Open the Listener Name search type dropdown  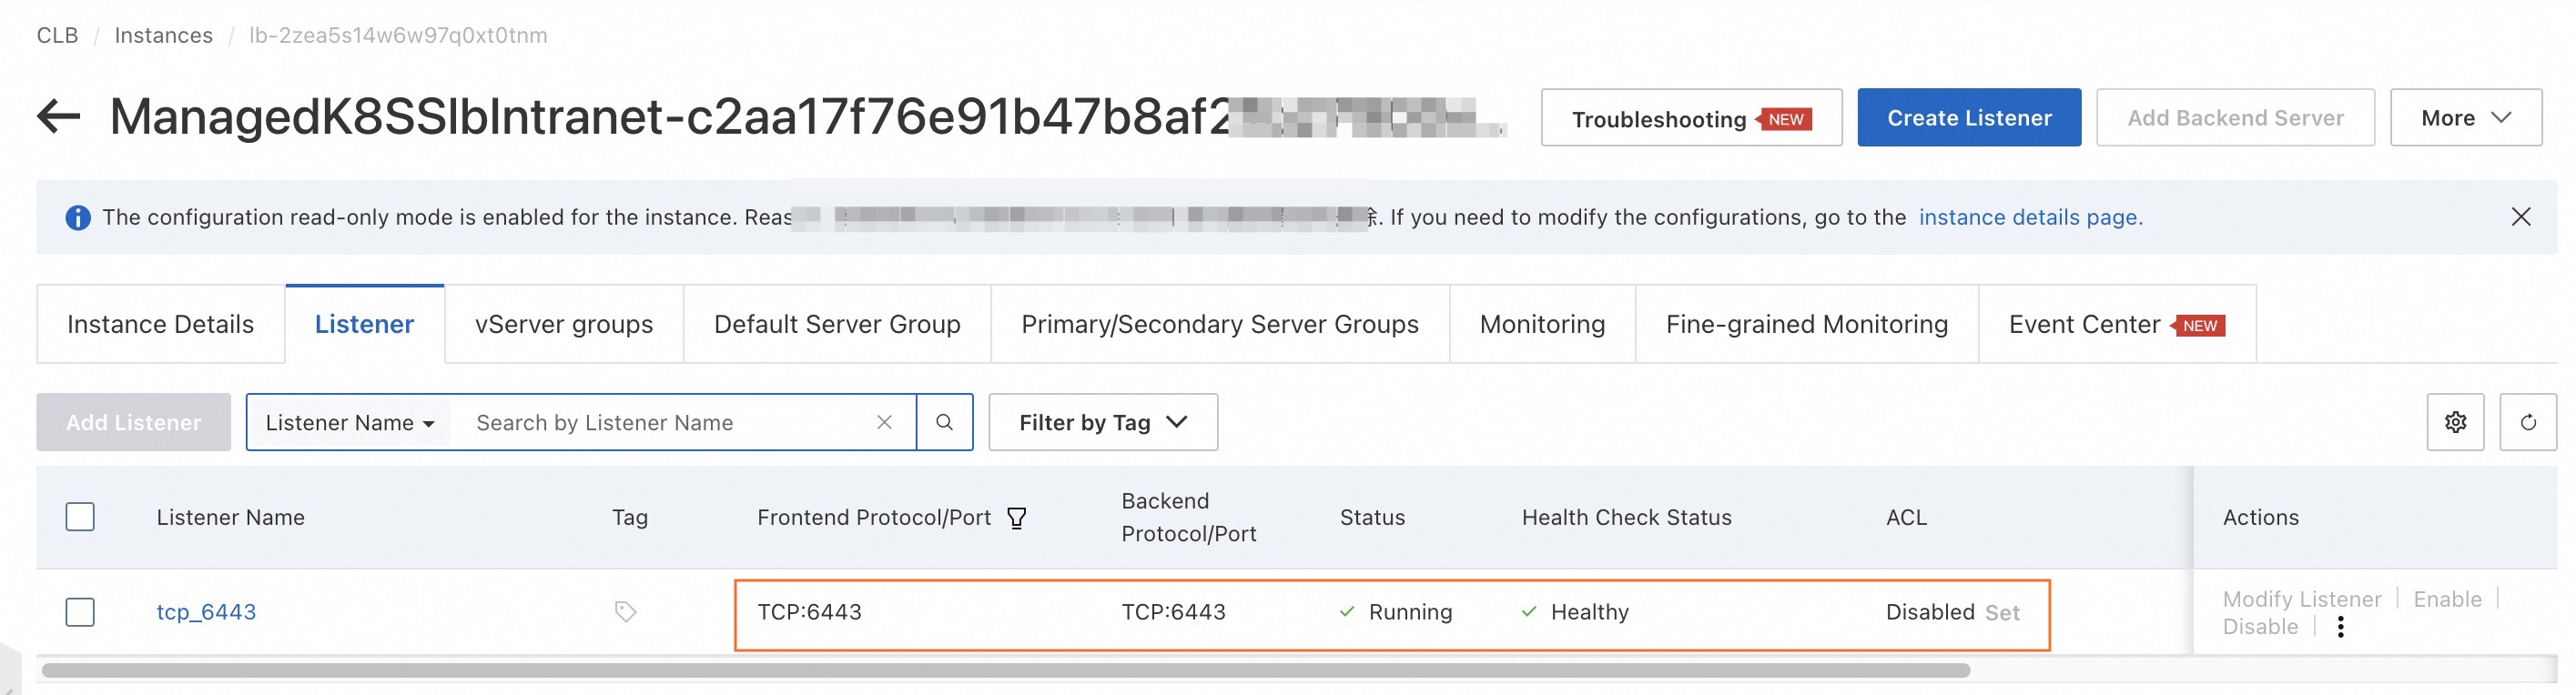349,423
